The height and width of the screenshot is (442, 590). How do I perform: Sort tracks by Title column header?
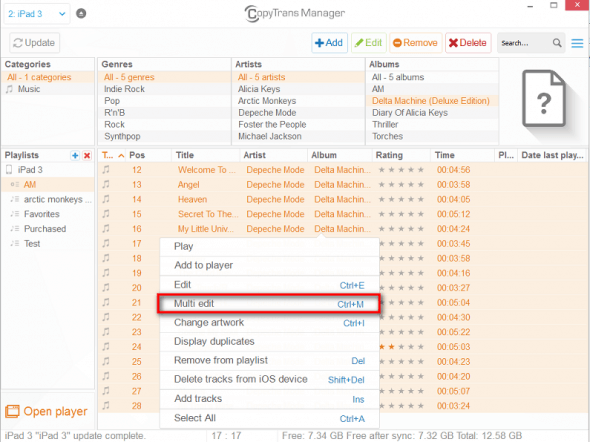coord(205,155)
